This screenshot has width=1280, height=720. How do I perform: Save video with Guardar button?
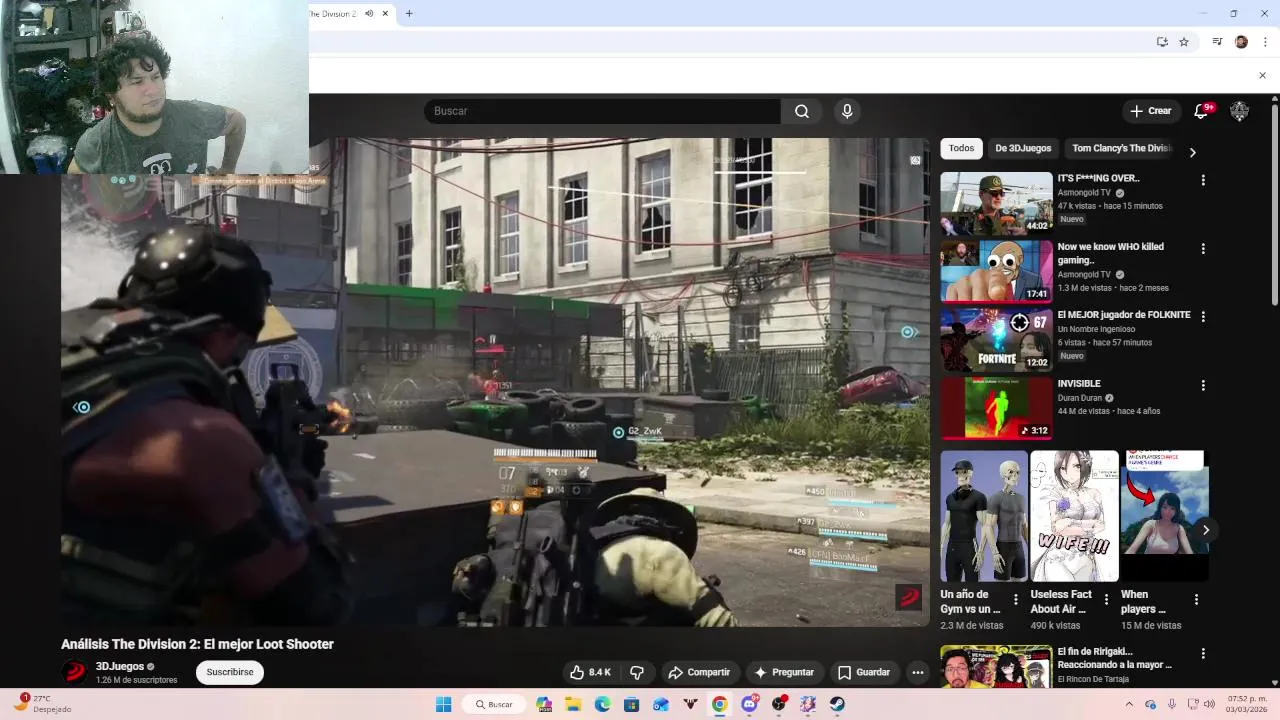pos(864,672)
